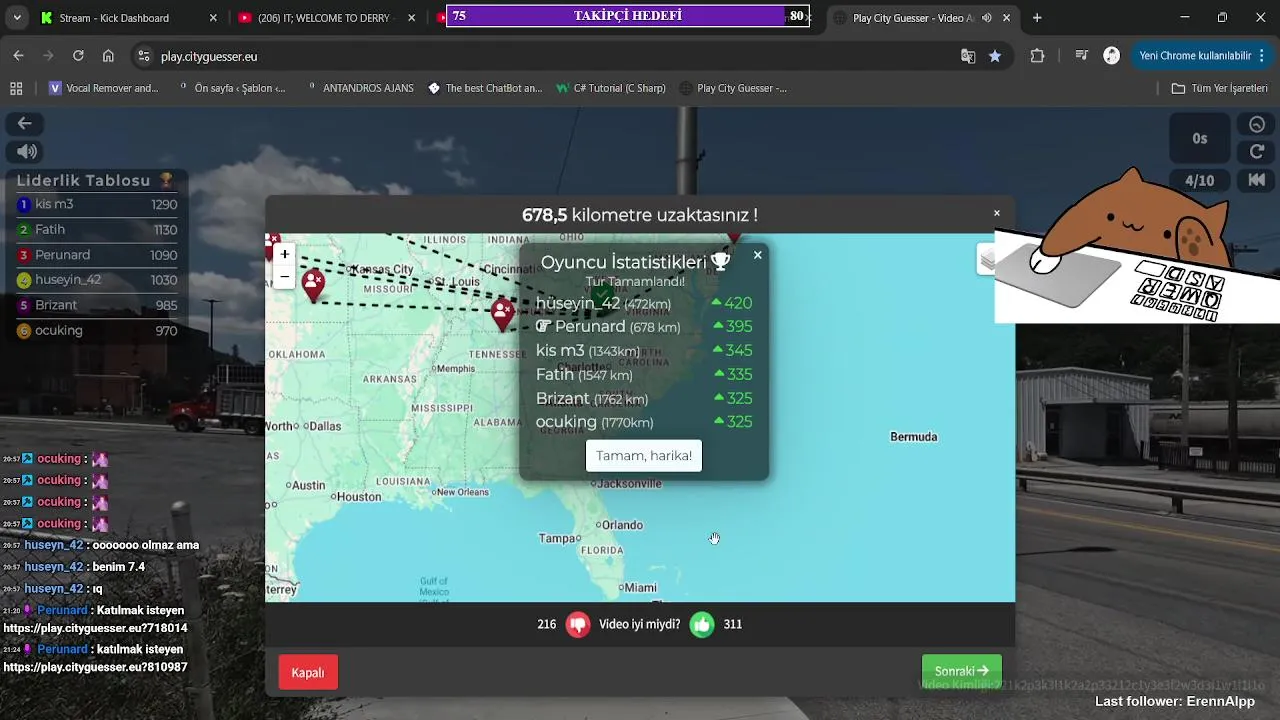Open a new browser tab

click(x=1037, y=18)
